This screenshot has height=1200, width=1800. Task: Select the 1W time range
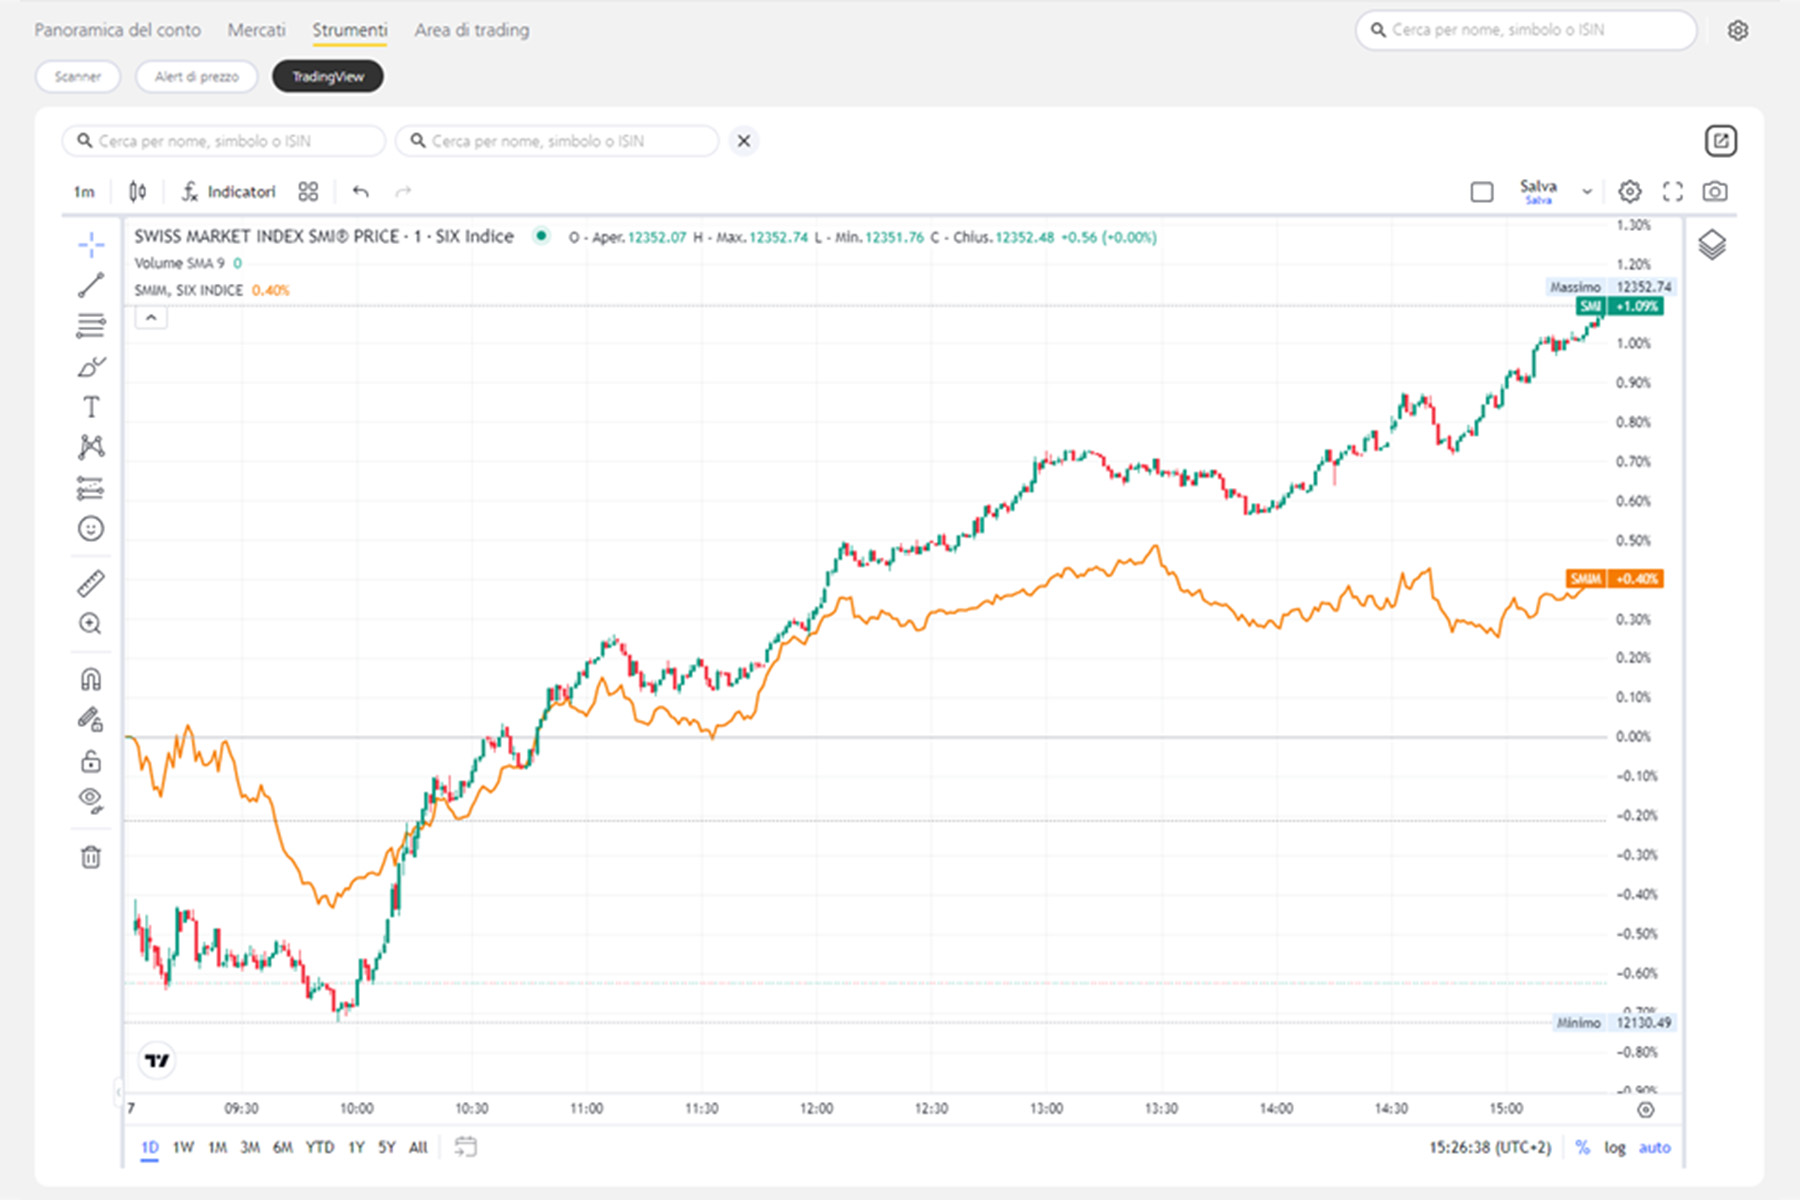[183, 1147]
